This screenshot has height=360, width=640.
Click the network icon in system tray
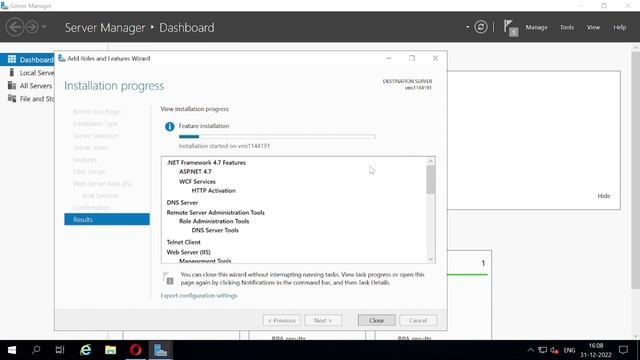[x=542, y=350]
